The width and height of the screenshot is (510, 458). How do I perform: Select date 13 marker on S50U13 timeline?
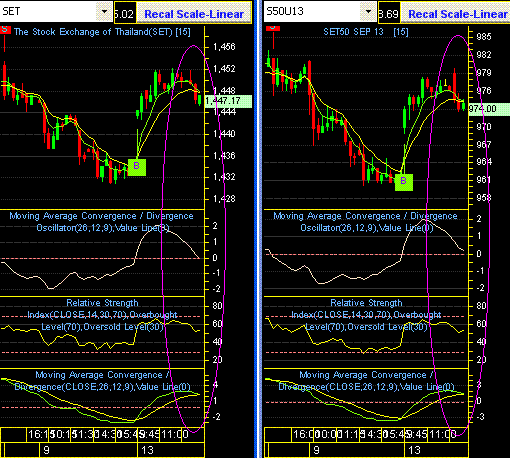414,450
